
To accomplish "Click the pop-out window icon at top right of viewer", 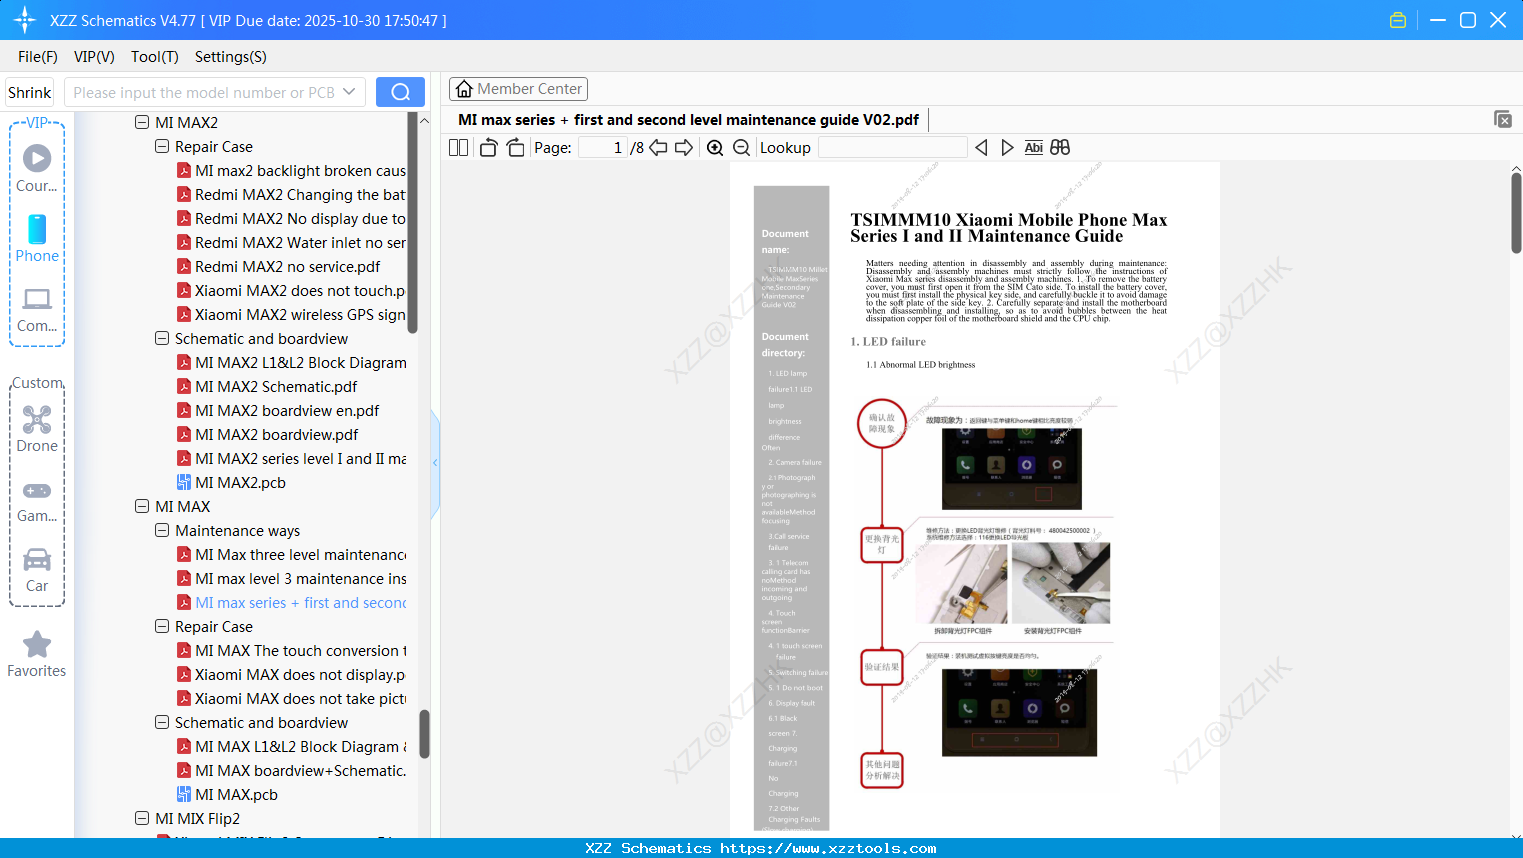I will tap(1502, 119).
